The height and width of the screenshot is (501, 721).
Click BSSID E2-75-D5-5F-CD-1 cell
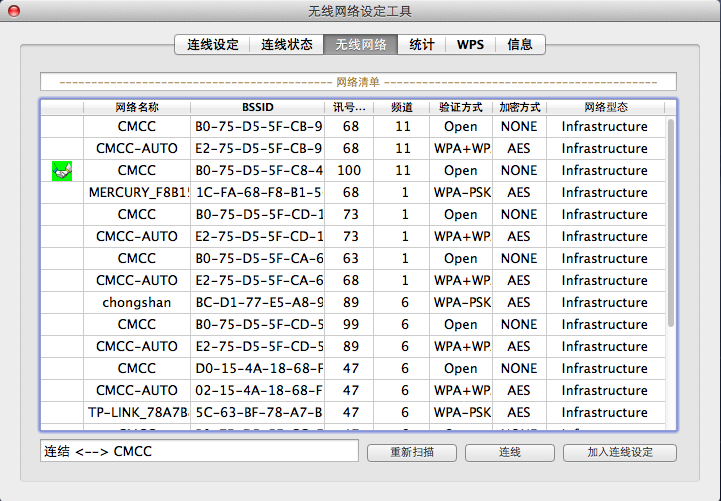click(x=258, y=236)
